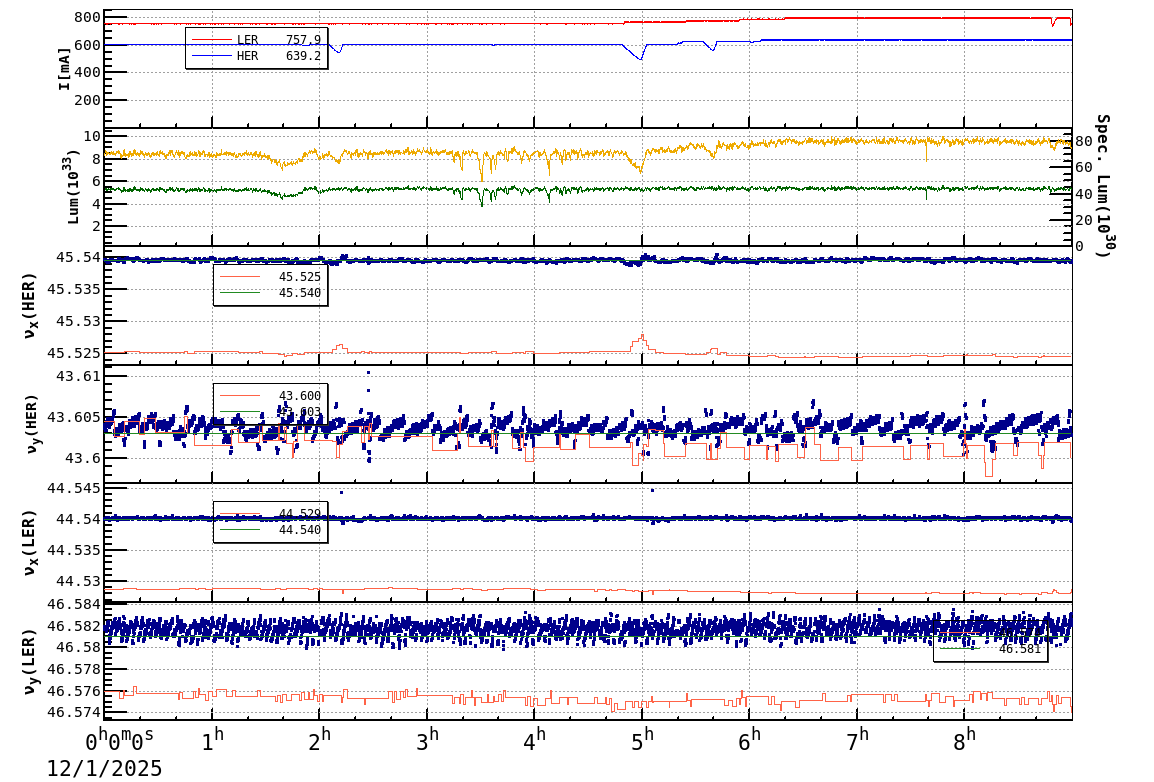Select the I[mA] axis label
1154x782 pixels.
[65, 69]
